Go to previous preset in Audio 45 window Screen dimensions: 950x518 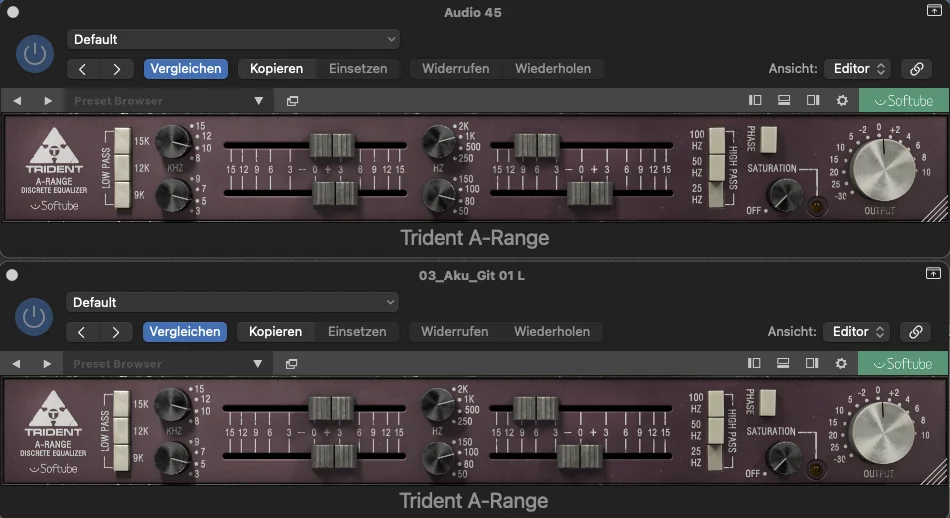(82, 69)
